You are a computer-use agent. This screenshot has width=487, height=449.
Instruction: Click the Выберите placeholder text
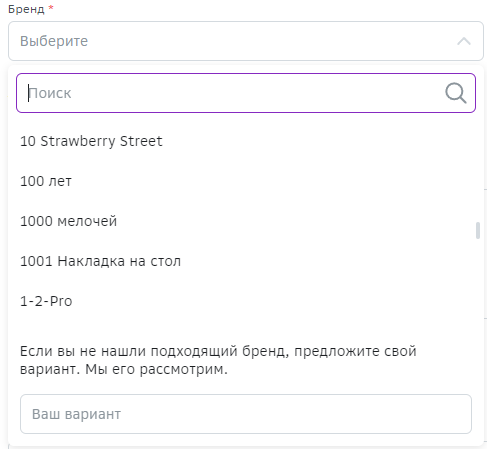coord(54,41)
